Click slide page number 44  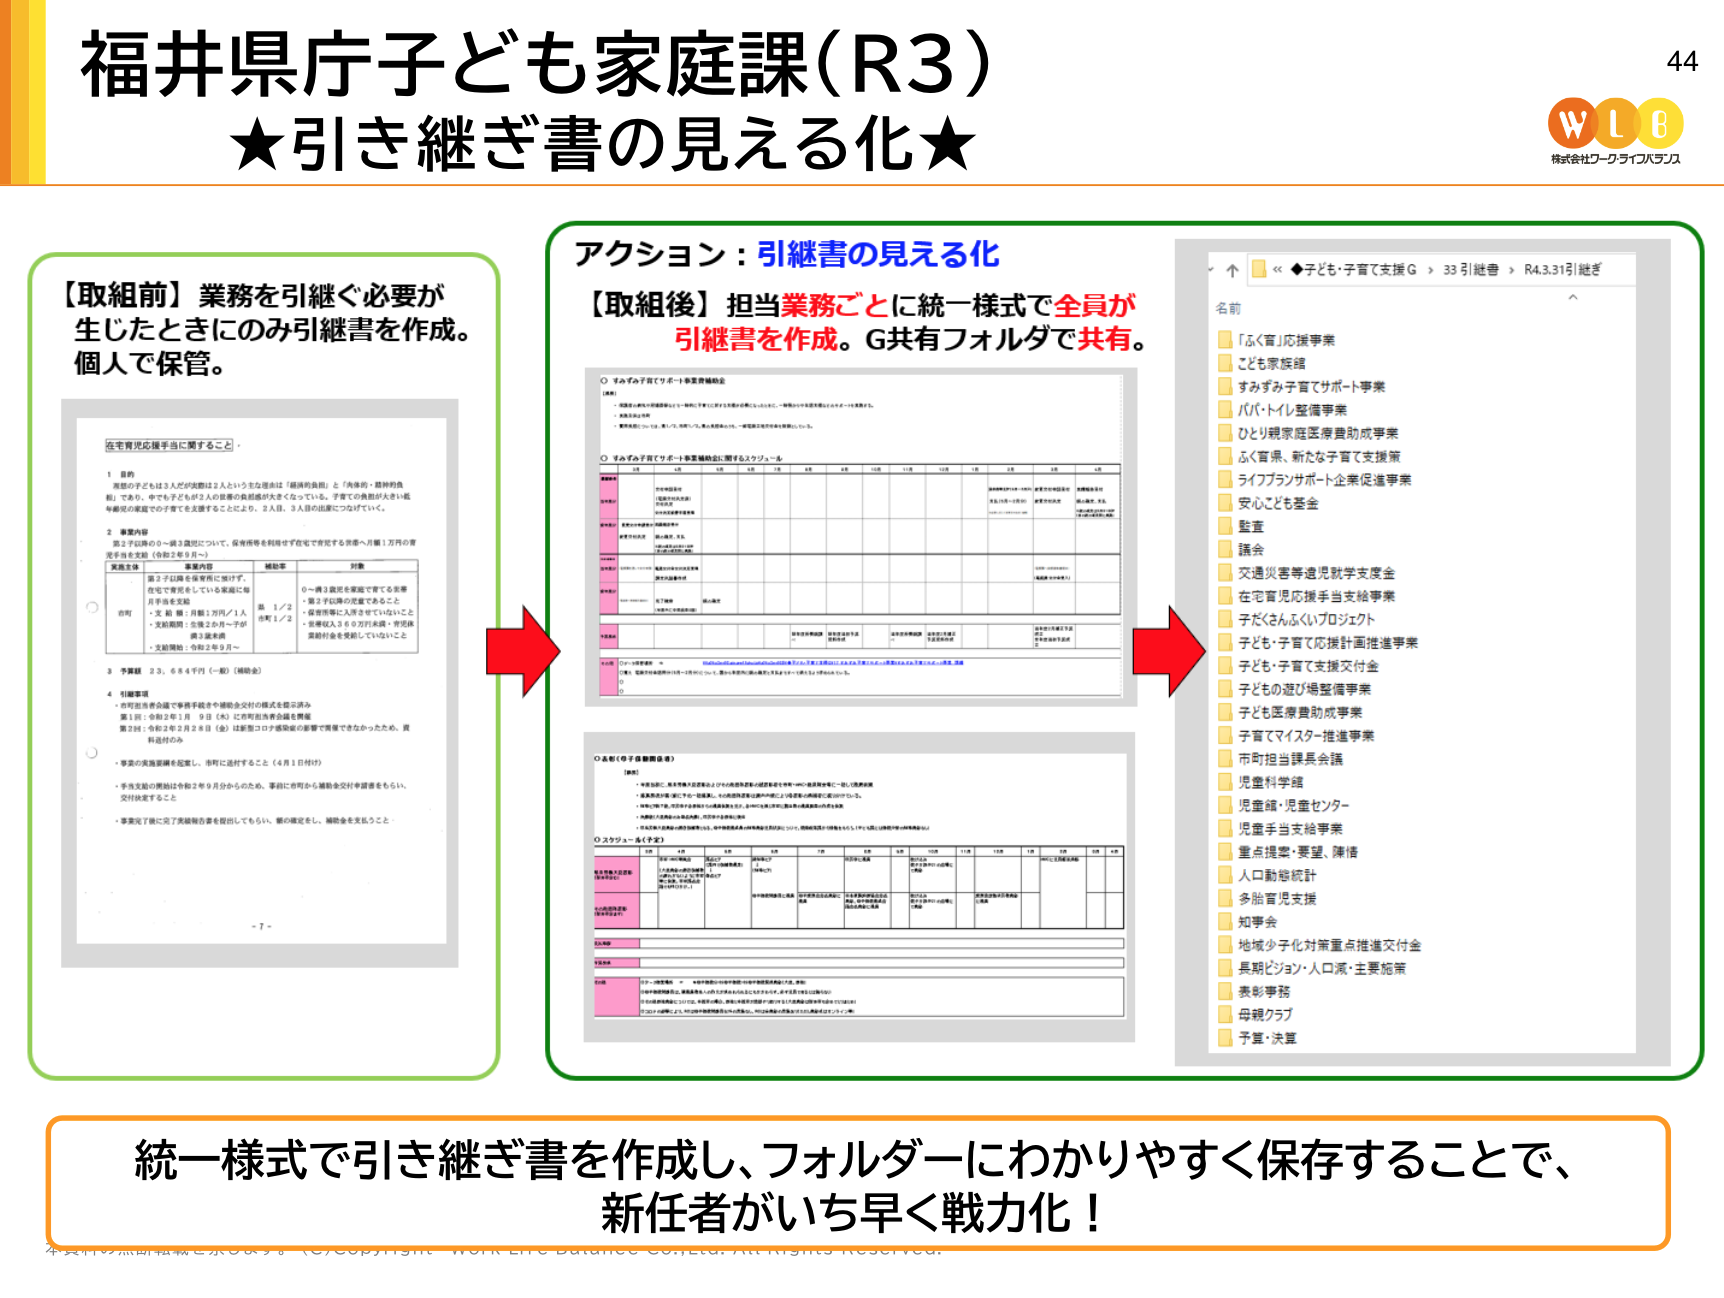(1682, 61)
